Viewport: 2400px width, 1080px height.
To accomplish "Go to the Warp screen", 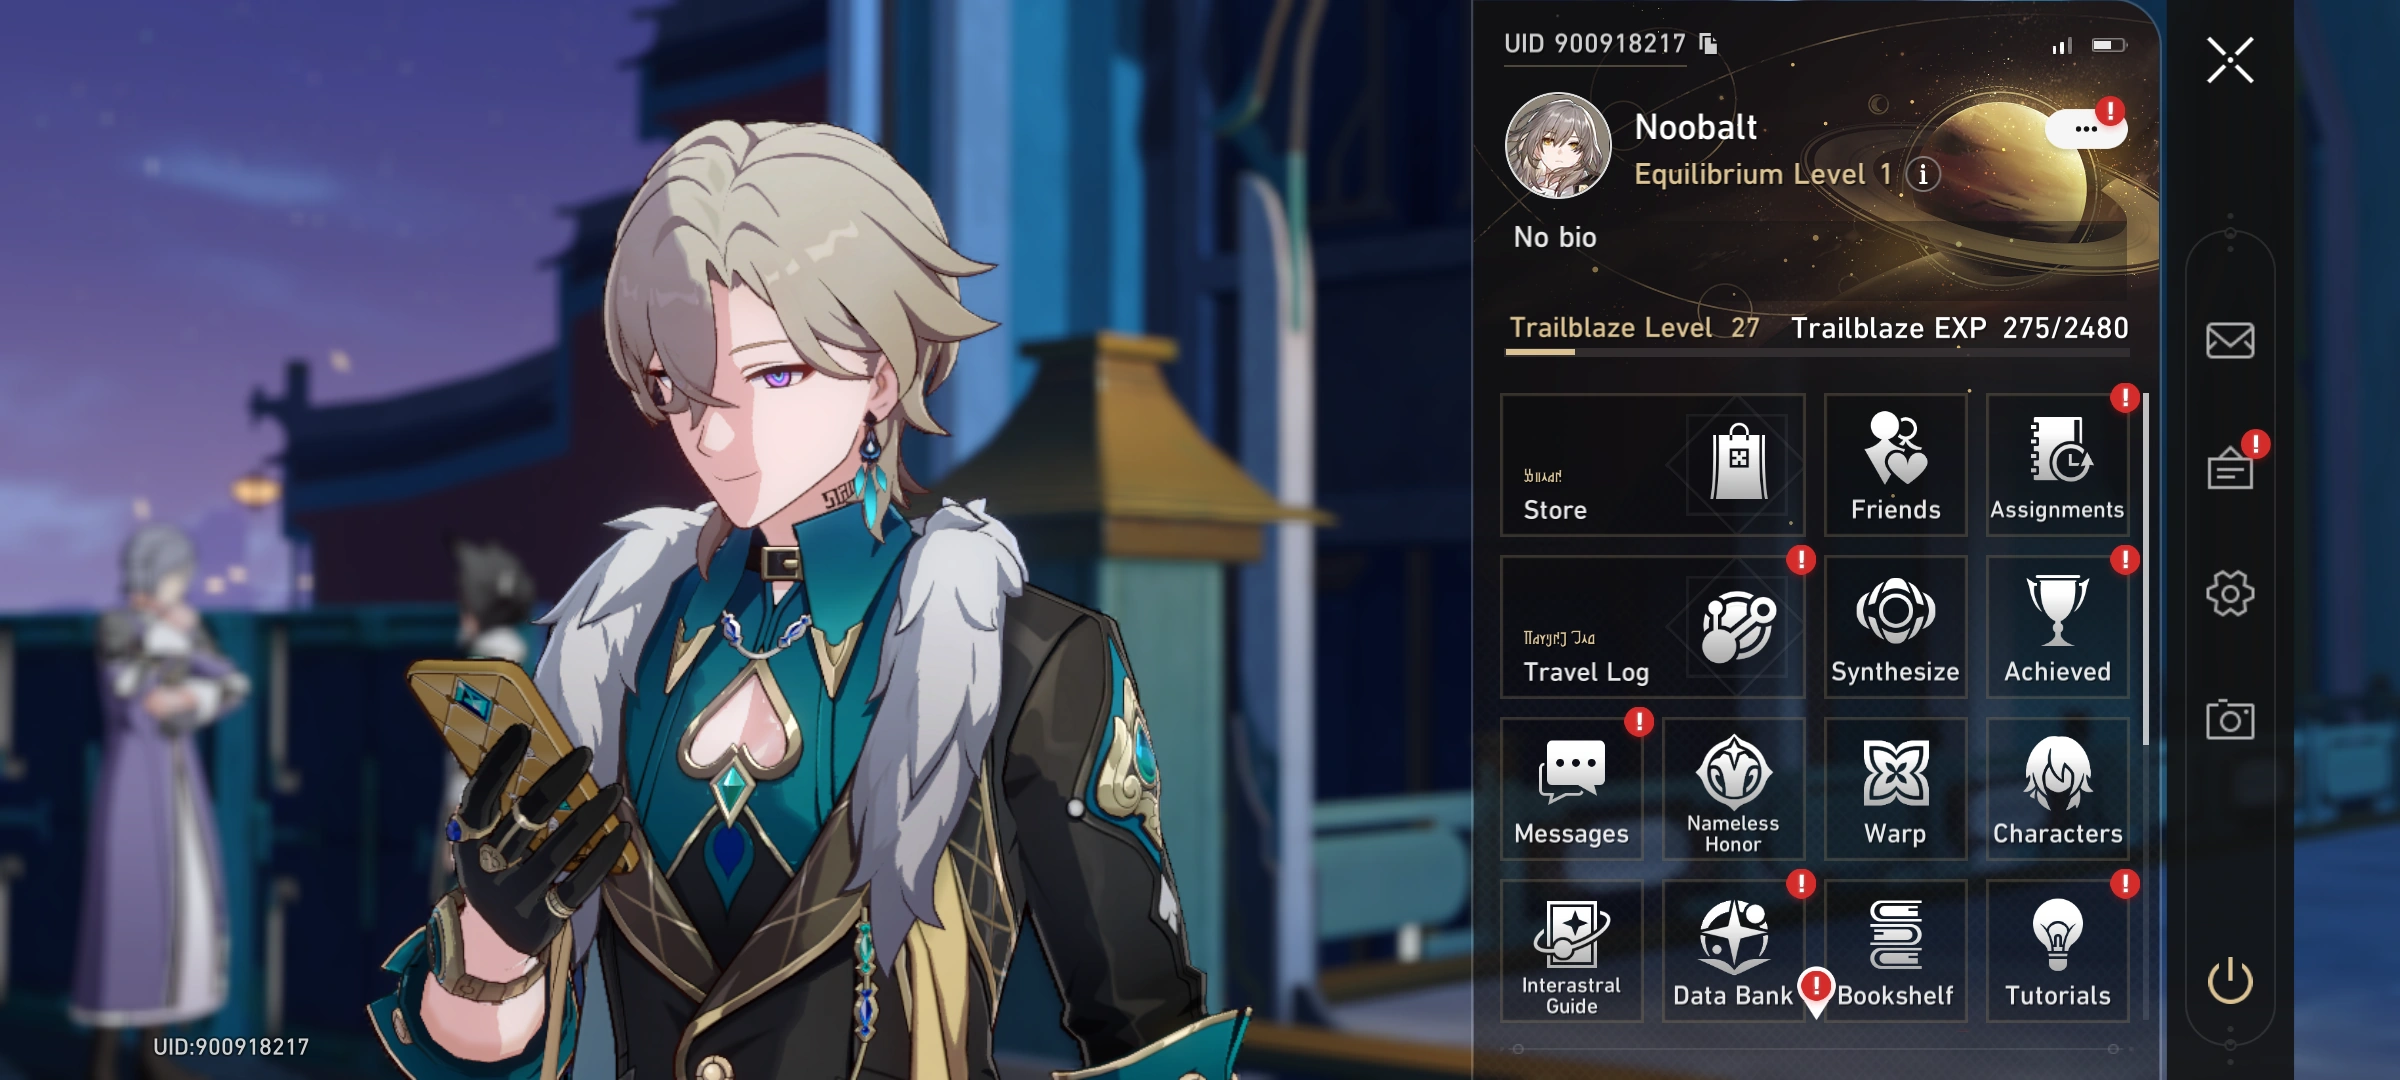I will tap(1895, 789).
